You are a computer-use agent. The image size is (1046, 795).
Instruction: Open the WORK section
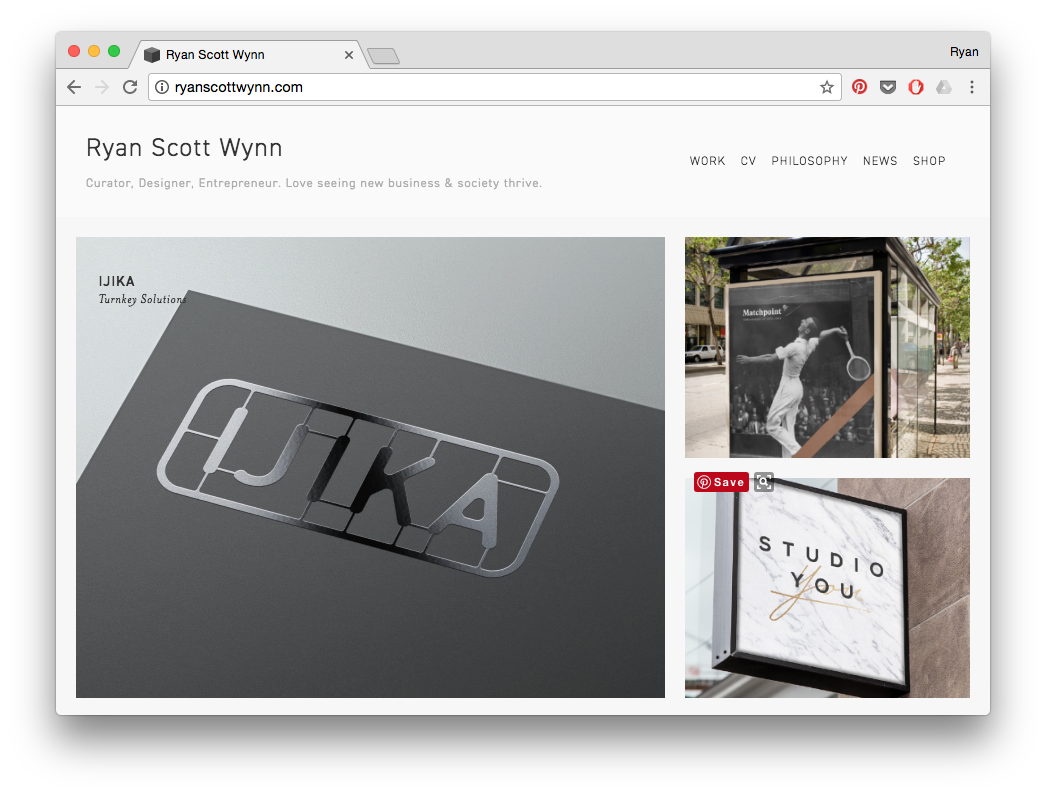pyautogui.click(x=707, y=161)
